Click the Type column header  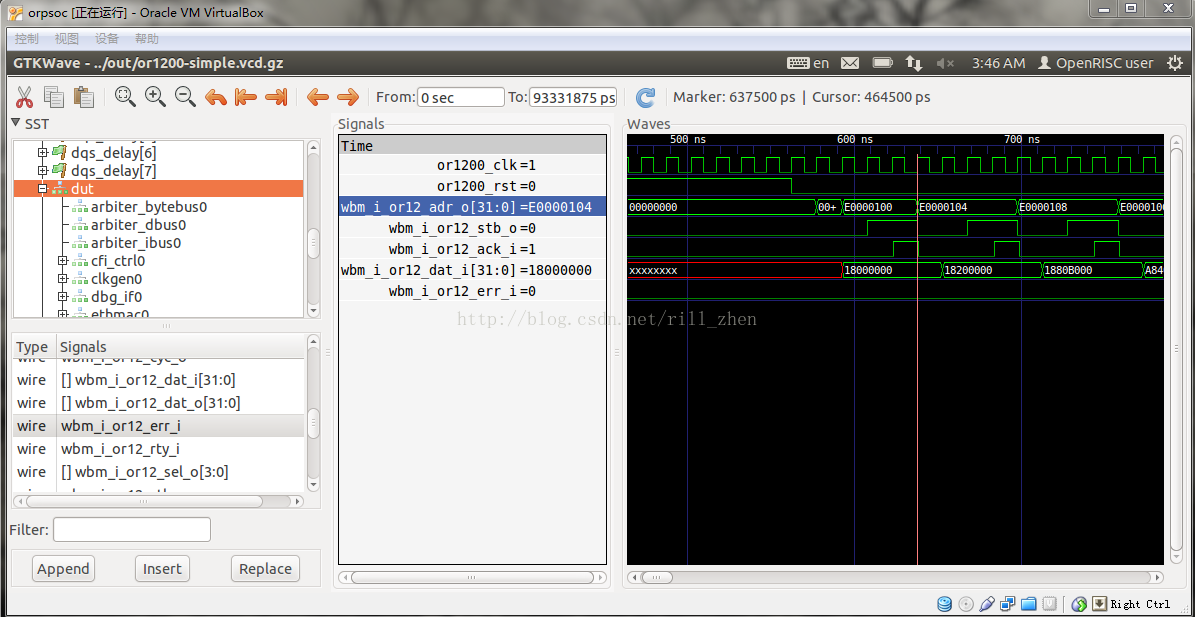[x=33, y=347]
